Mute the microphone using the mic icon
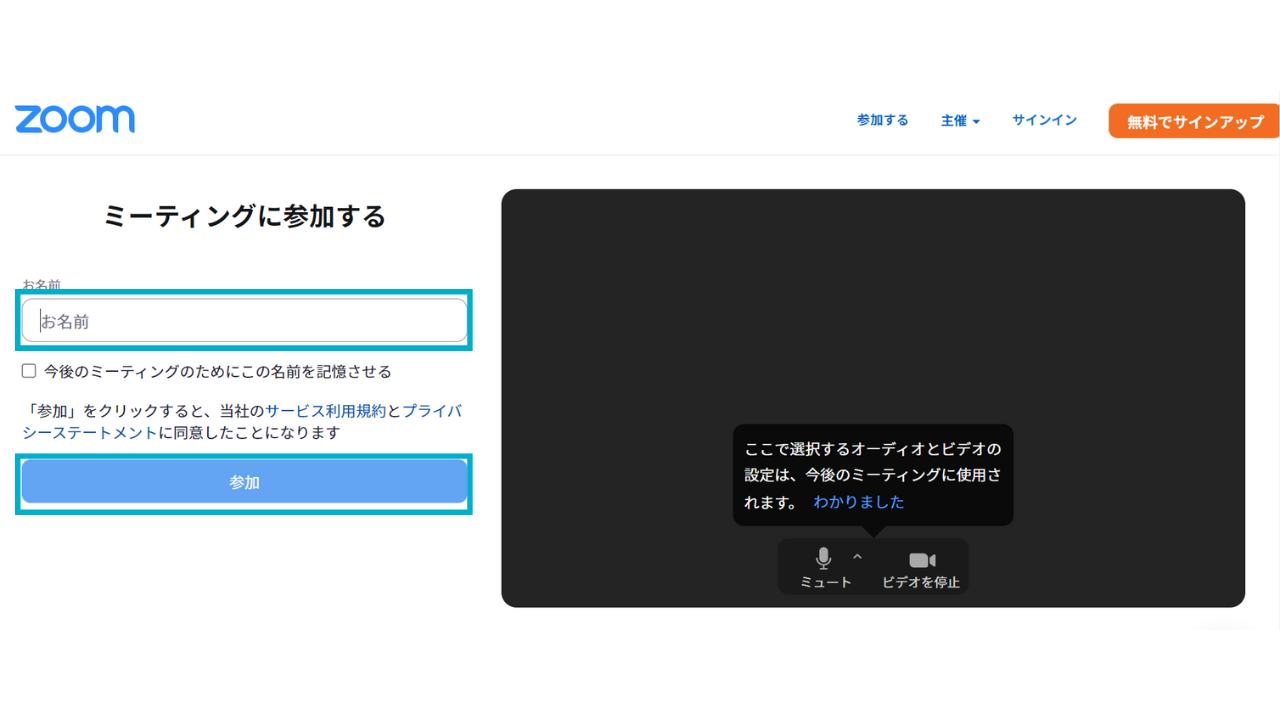1280x720 pixels. tap(824, 559)
